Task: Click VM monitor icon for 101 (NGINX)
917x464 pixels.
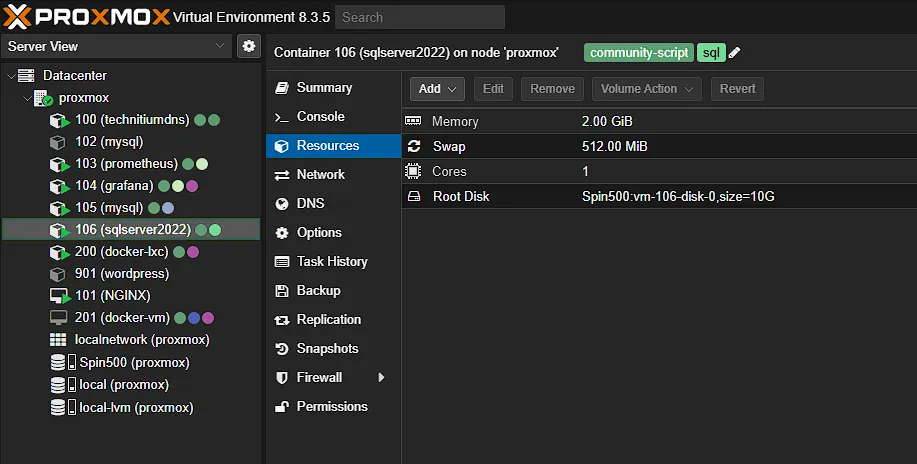Action: tap(60, 296)
